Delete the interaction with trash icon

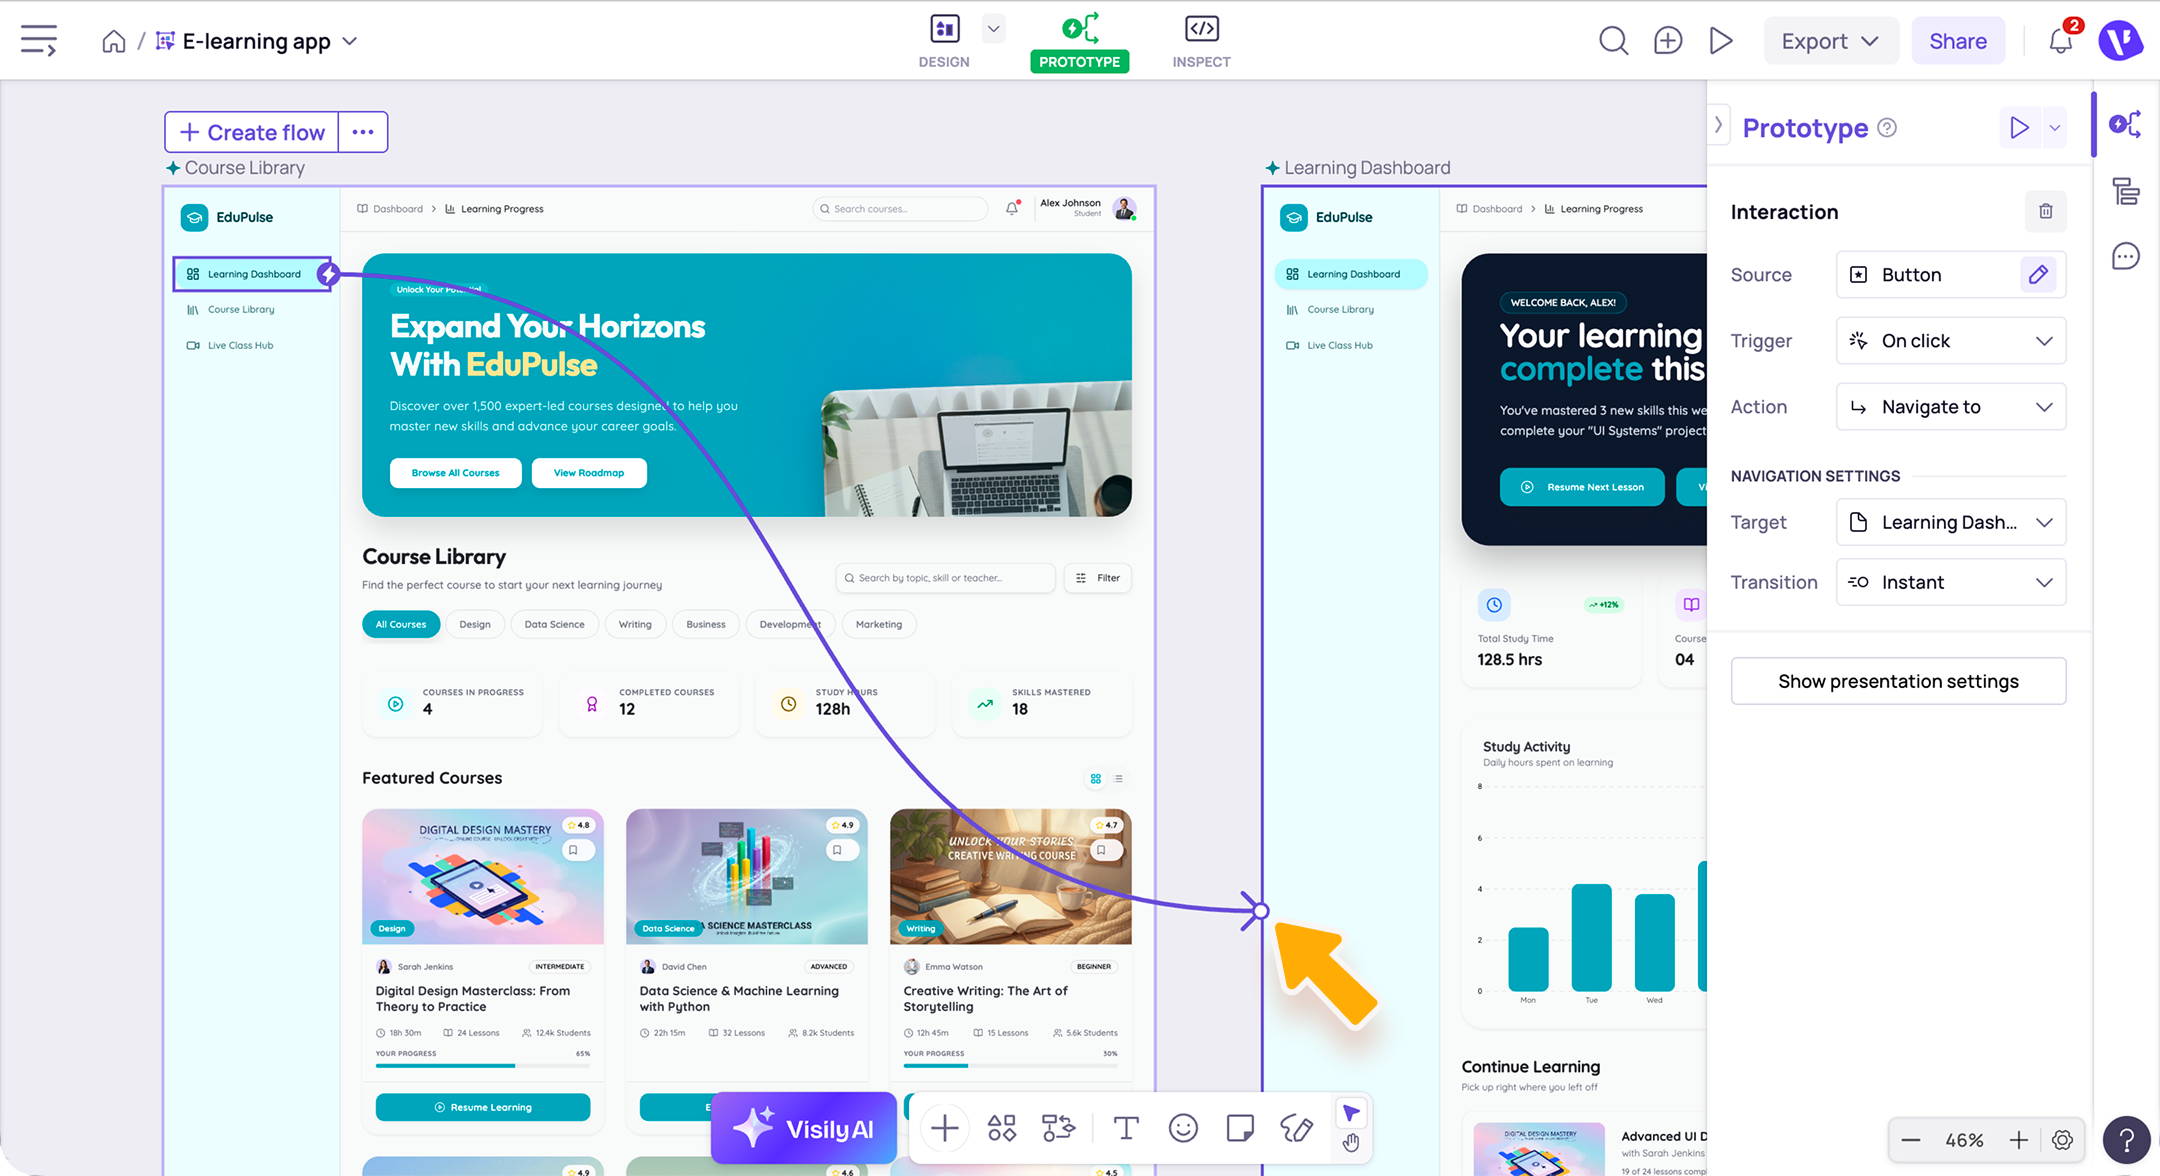click(x=2046, y=211)
